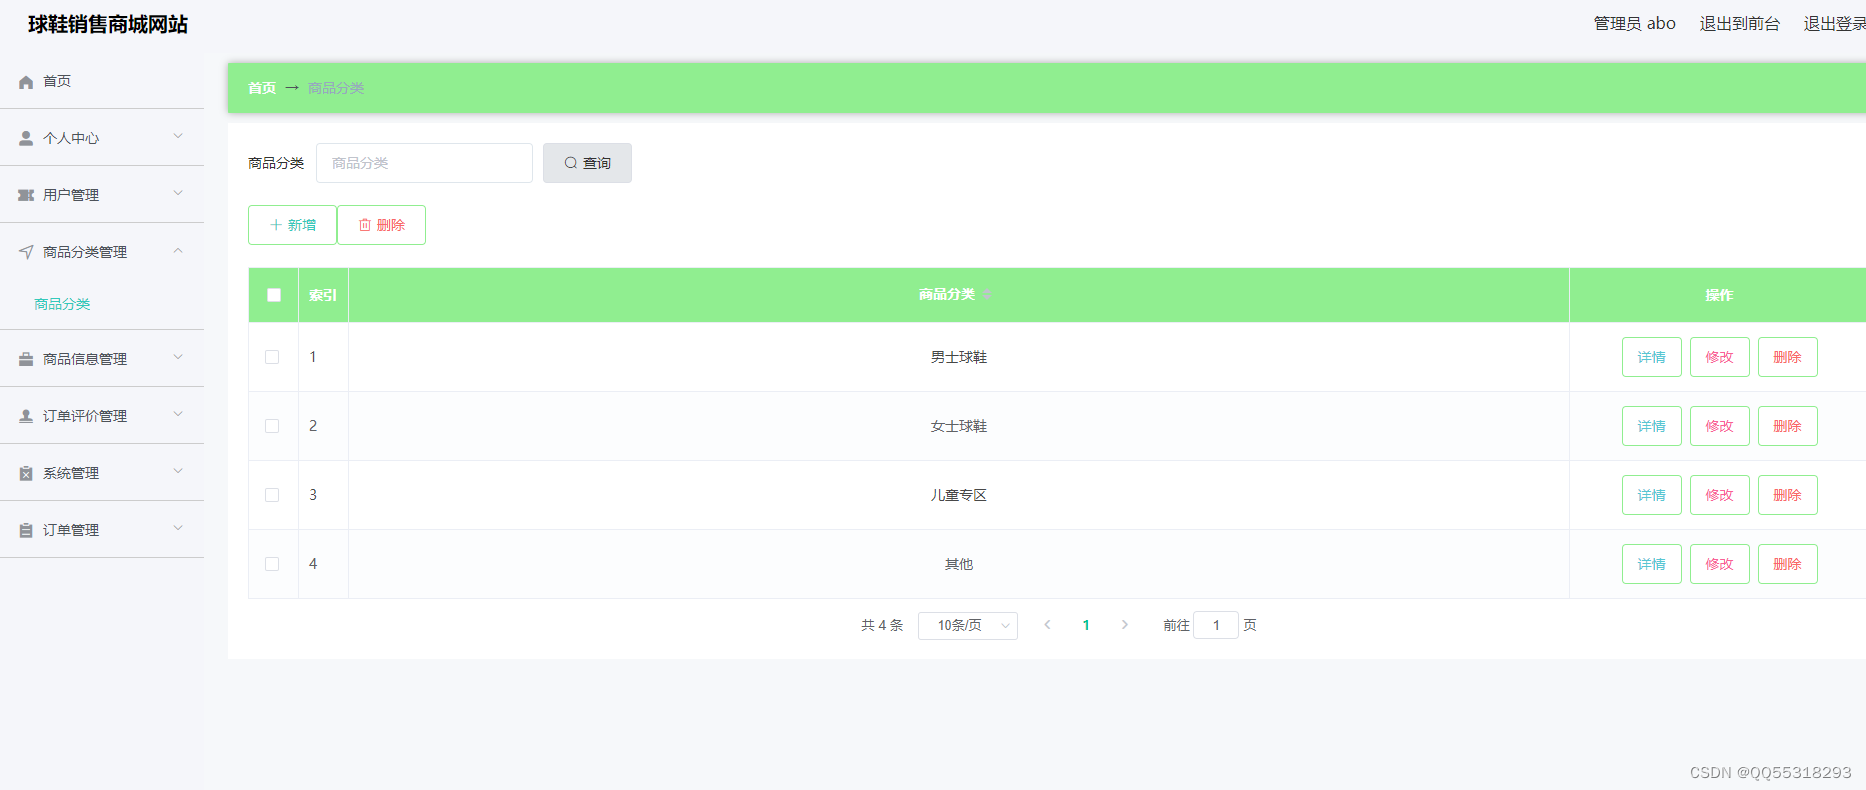Open 首页 in the sidebar menu
This screenshot has height=790, width=1866.
pyautogui.click(x=102, y=81)
